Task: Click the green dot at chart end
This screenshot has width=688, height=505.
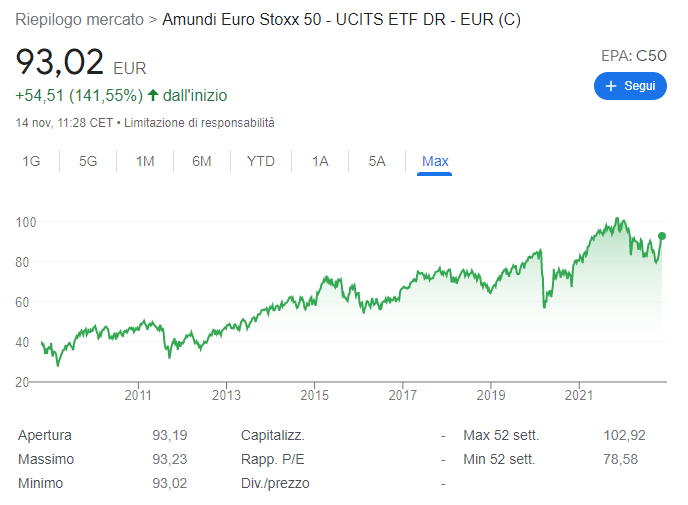Action: pyautogui.click(x=662, y=236)
